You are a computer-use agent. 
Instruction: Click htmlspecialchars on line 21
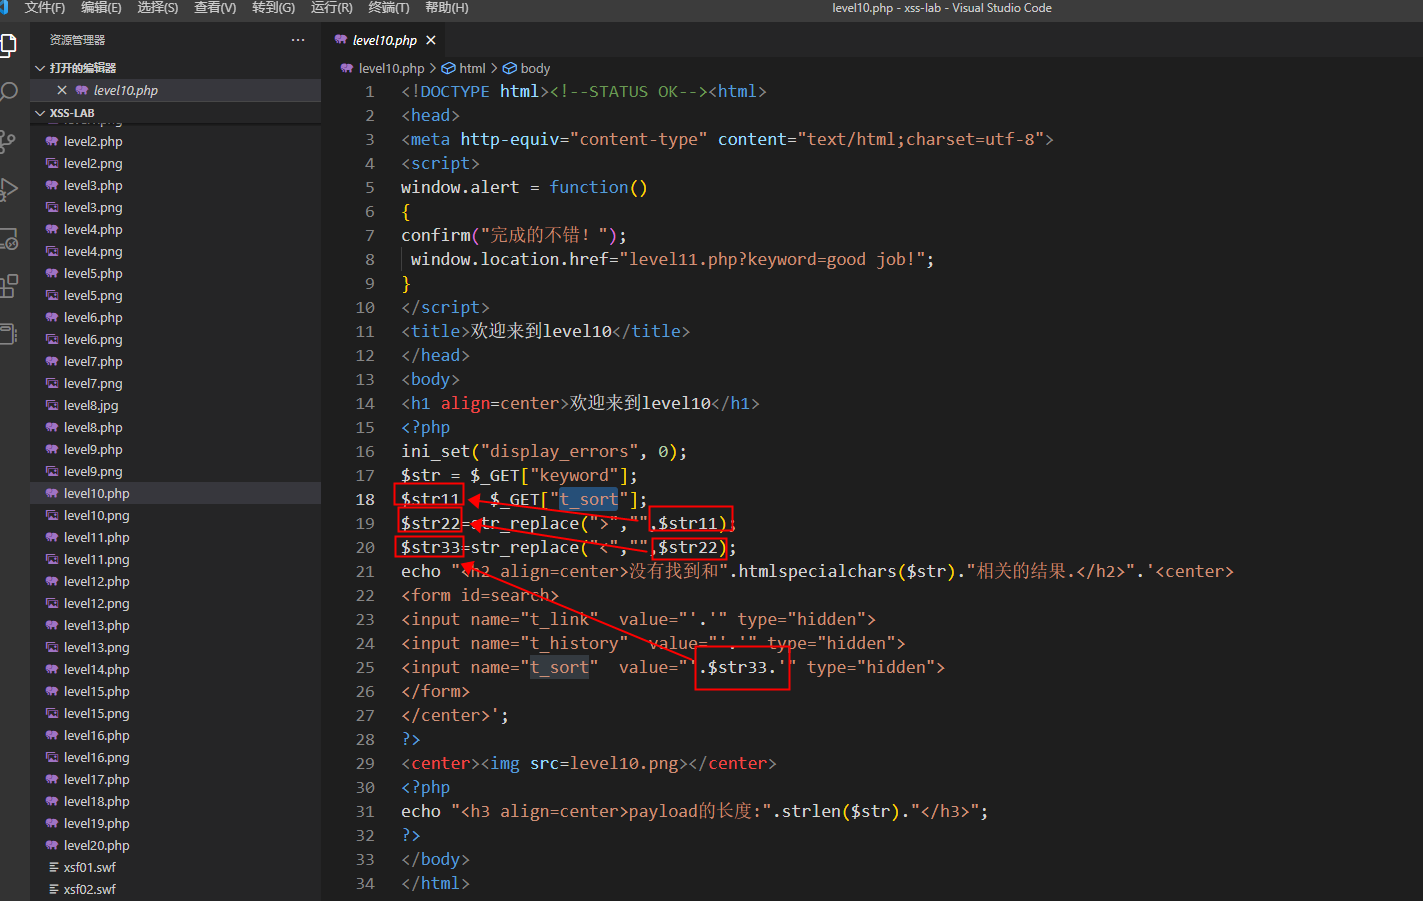click(x=817, y=571)
